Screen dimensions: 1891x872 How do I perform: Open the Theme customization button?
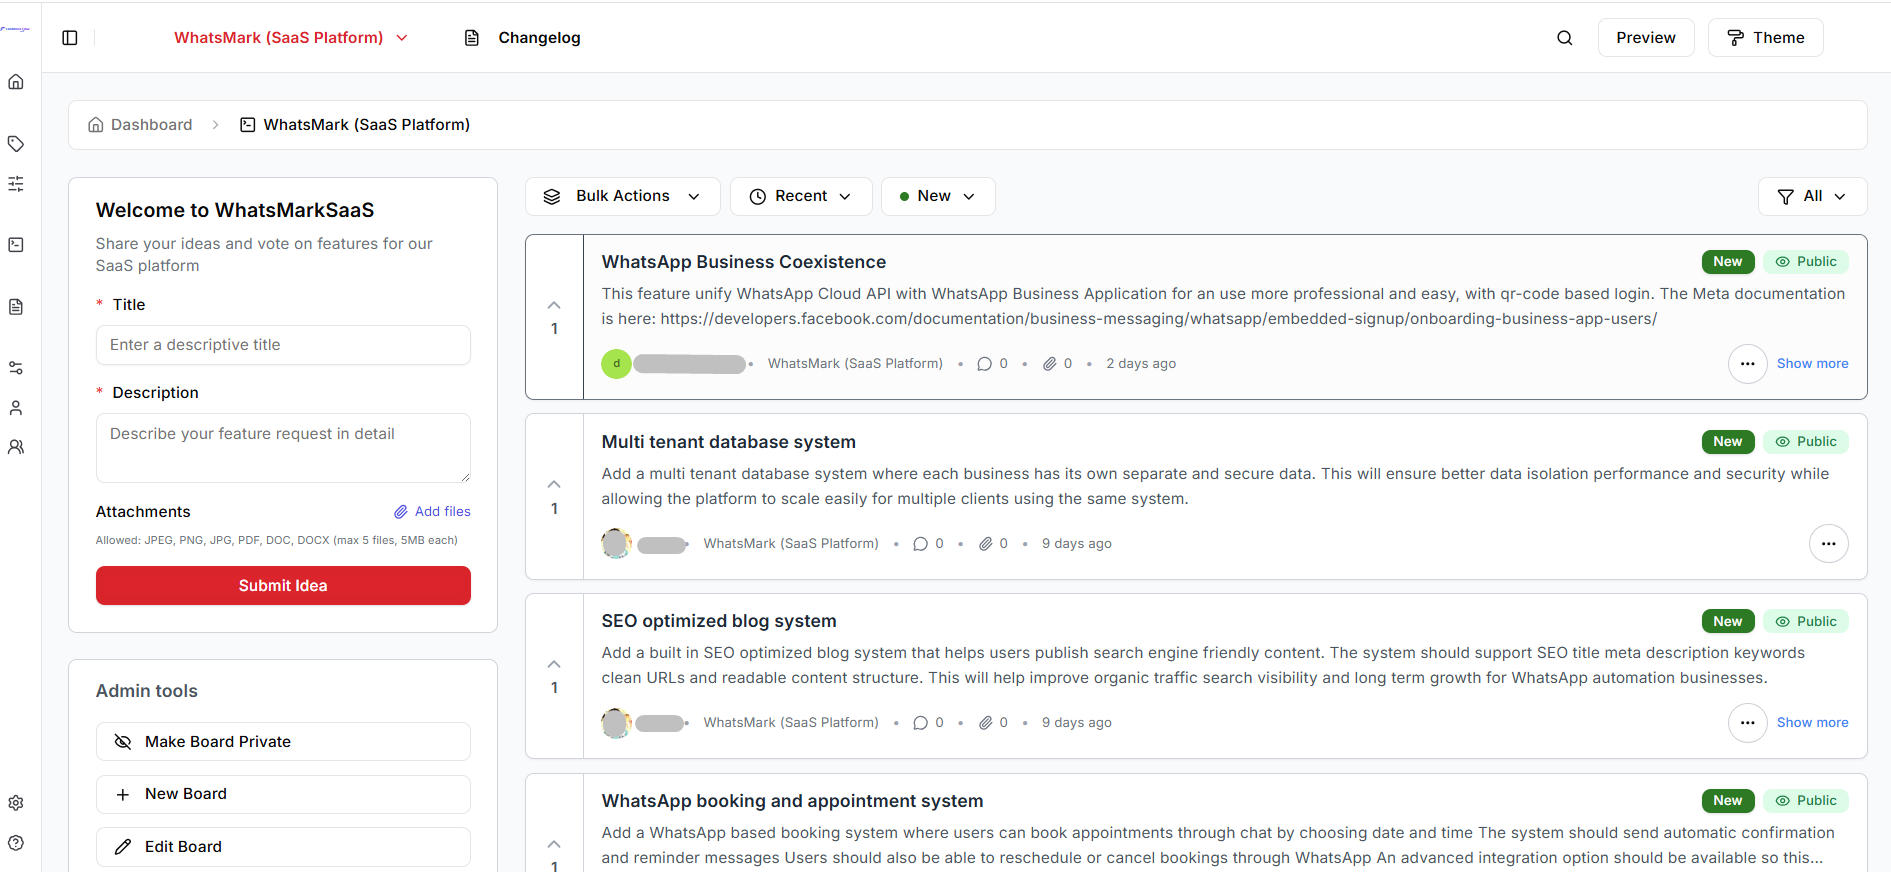pyautogui.click(x=1765, y=38)
